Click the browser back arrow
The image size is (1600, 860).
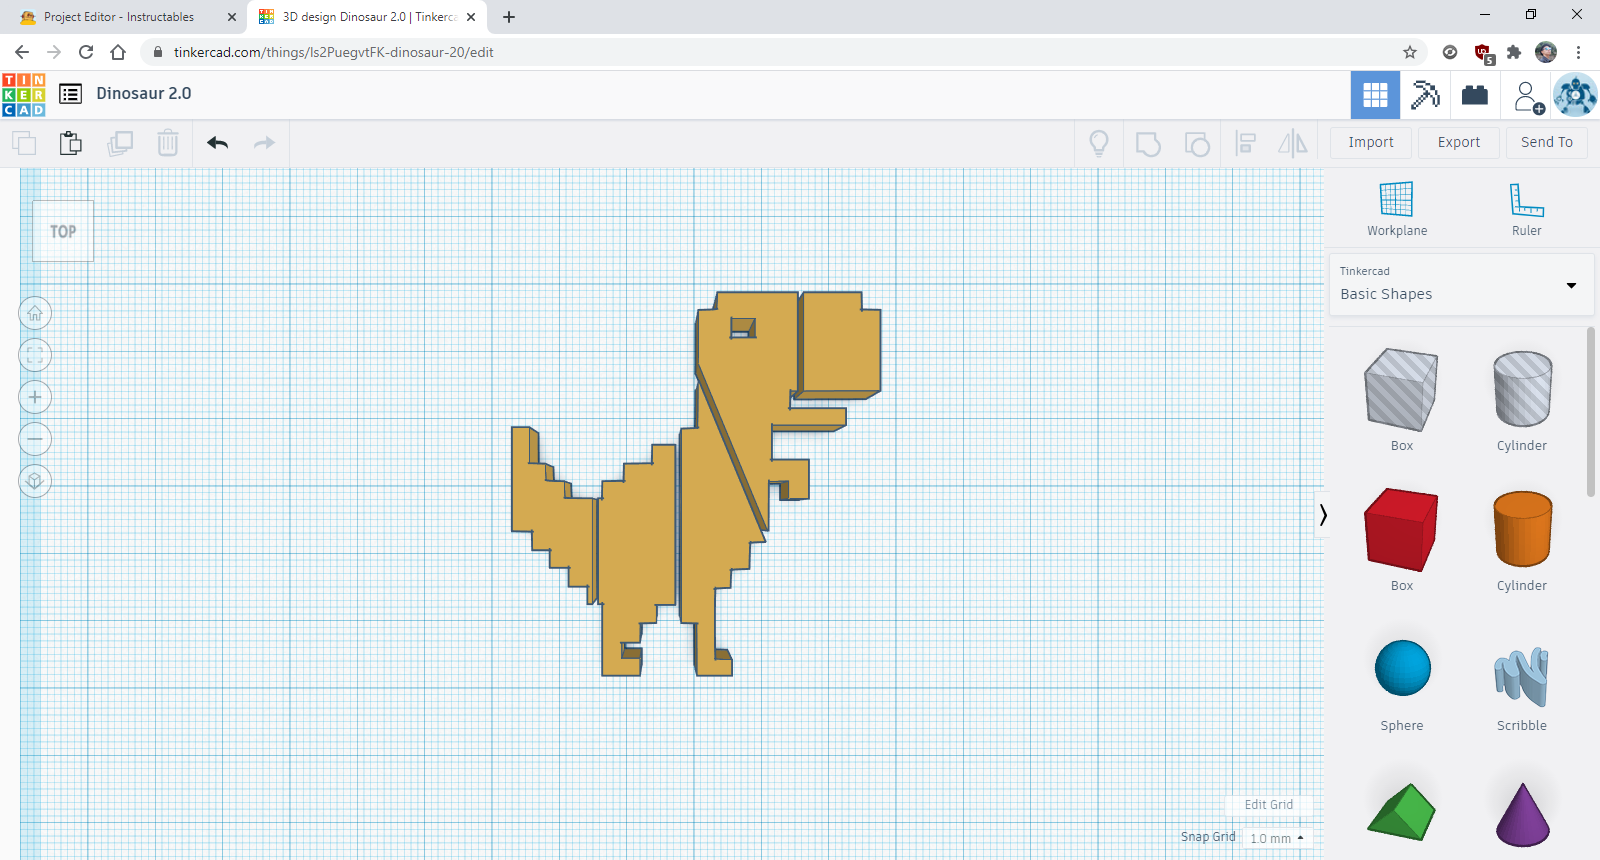tap(22, 52)
